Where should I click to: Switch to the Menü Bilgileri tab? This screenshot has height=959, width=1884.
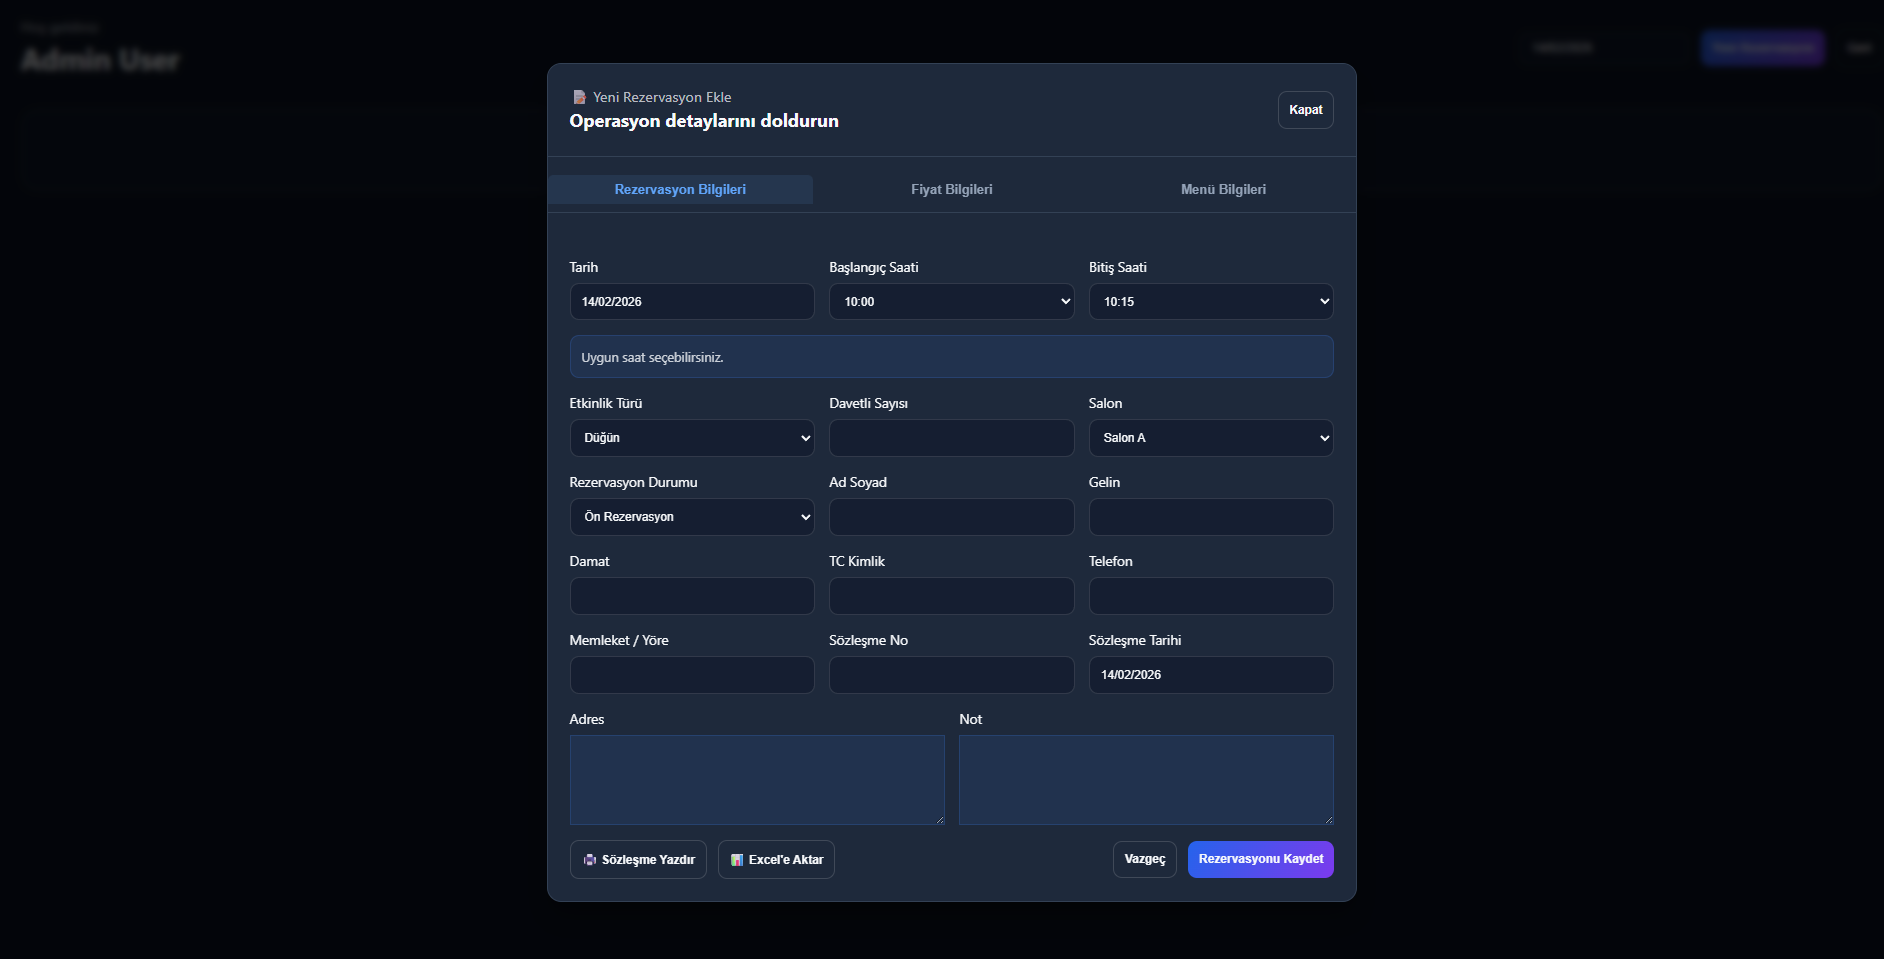1223,190
